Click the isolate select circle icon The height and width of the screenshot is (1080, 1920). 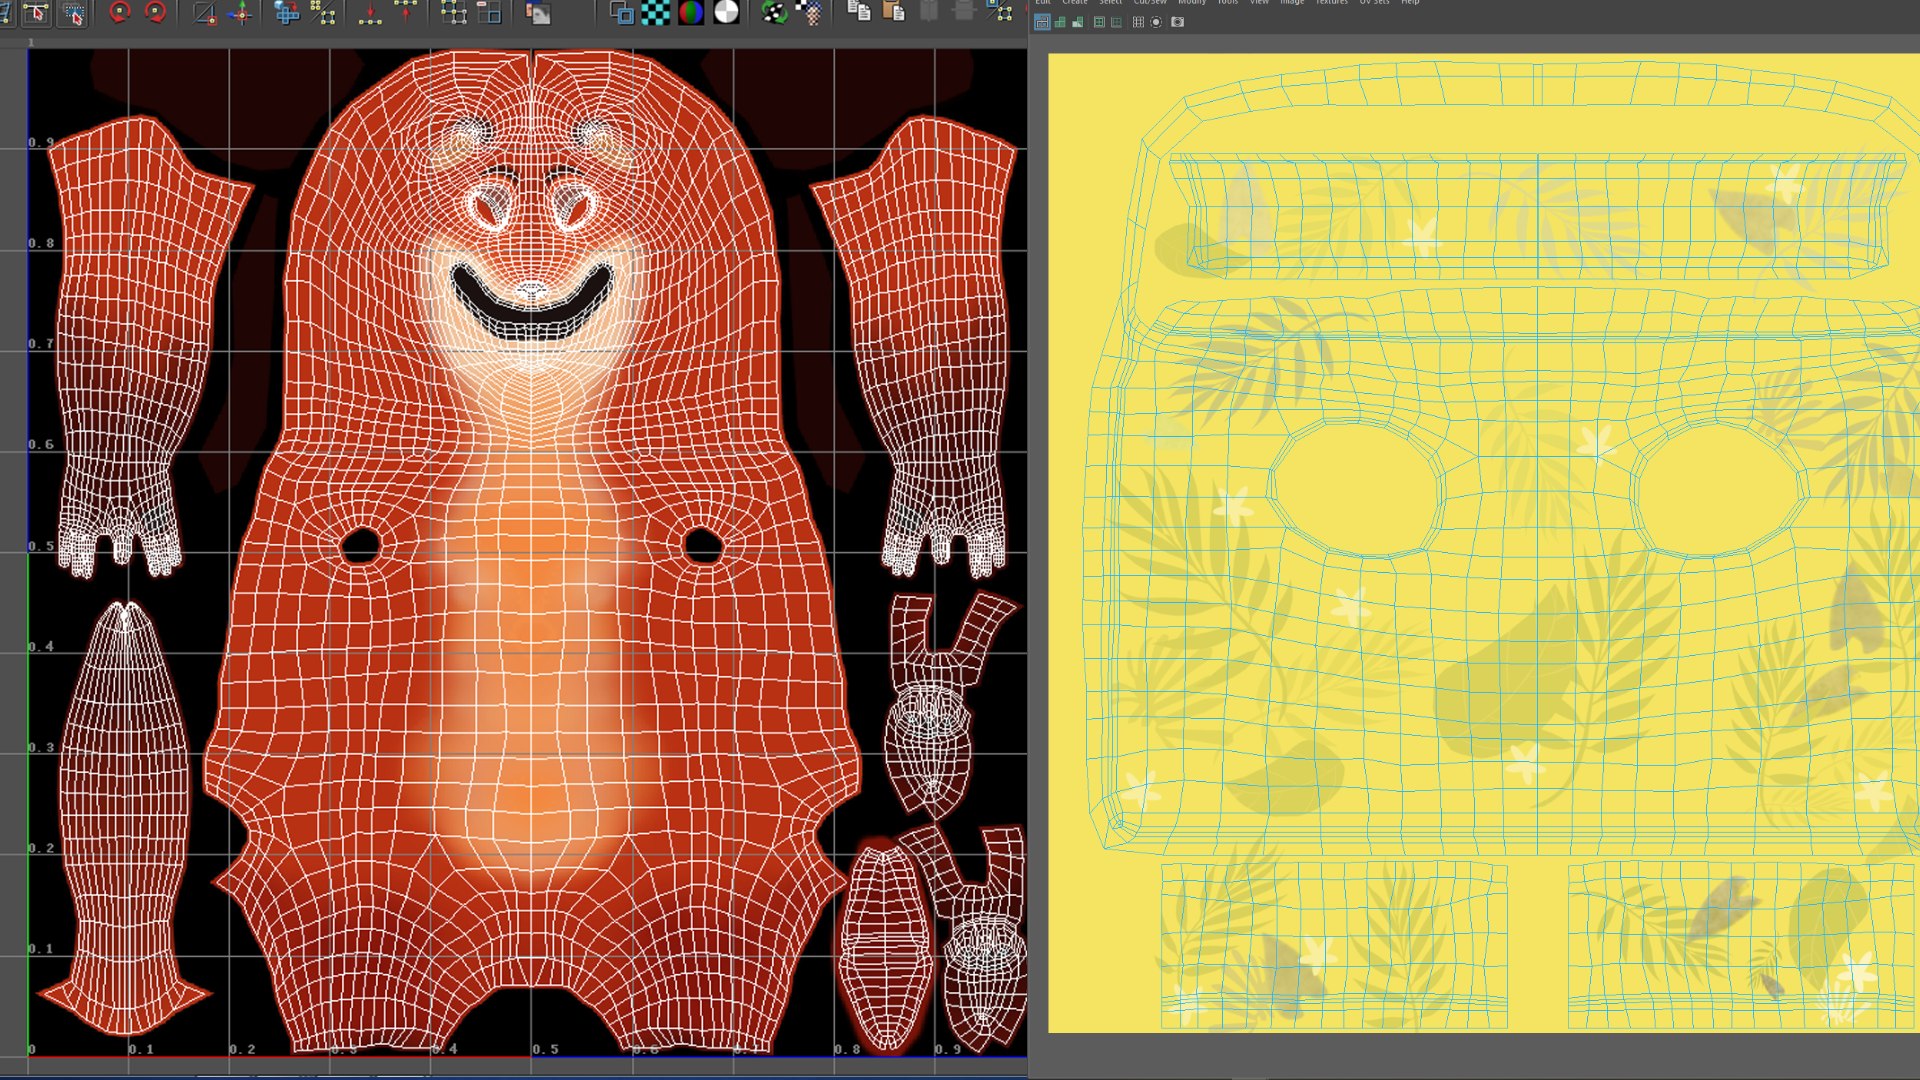coord(1157,22)
